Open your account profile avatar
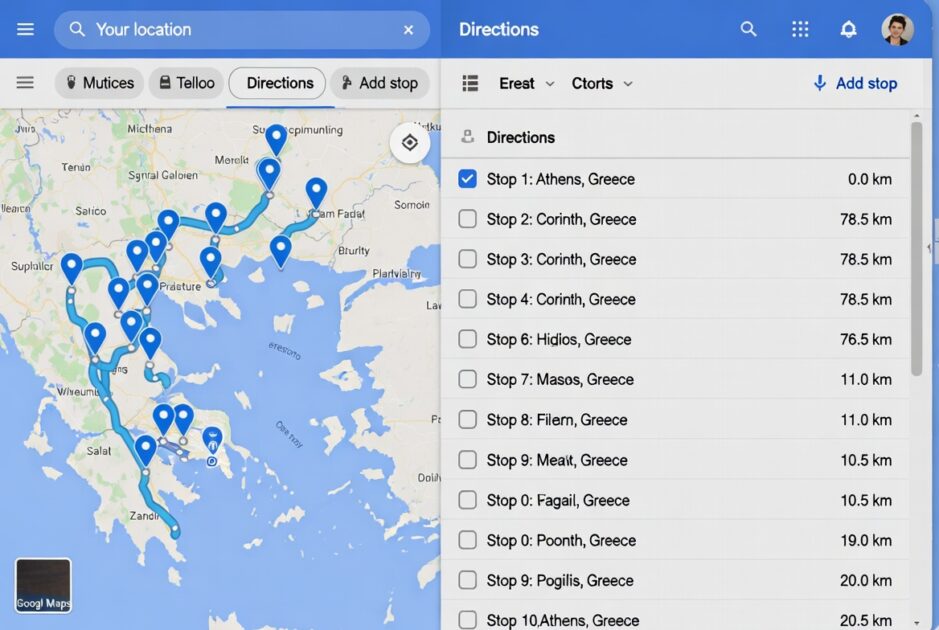The image size is (939, 630). (897, 29)
